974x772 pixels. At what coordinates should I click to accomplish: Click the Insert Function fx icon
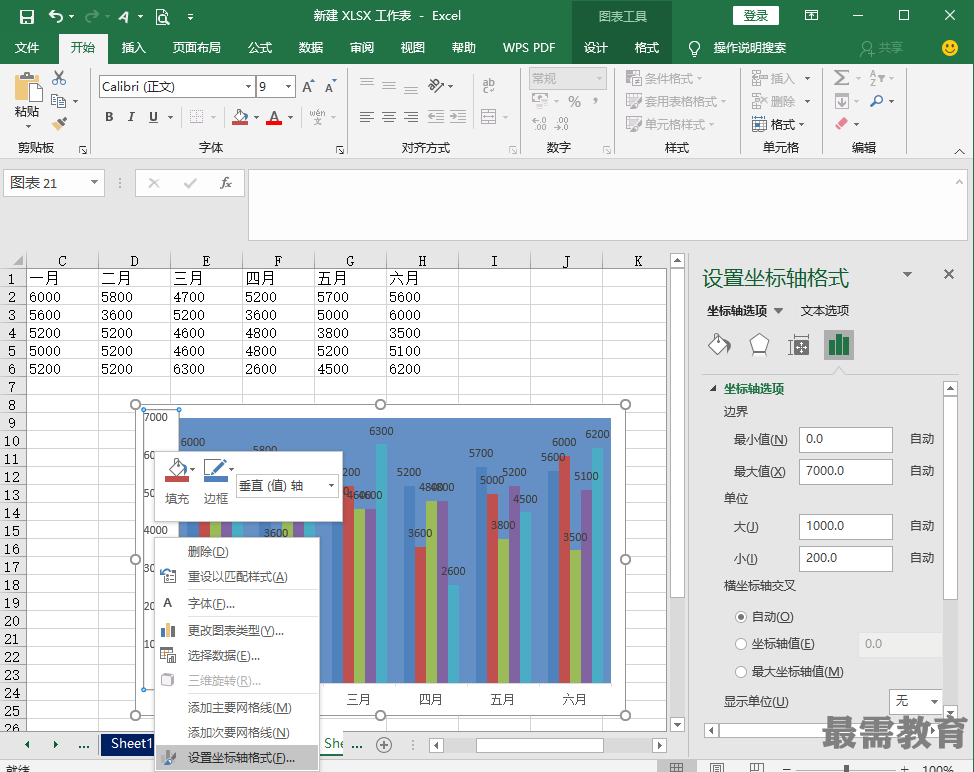[x=226, y=183]
